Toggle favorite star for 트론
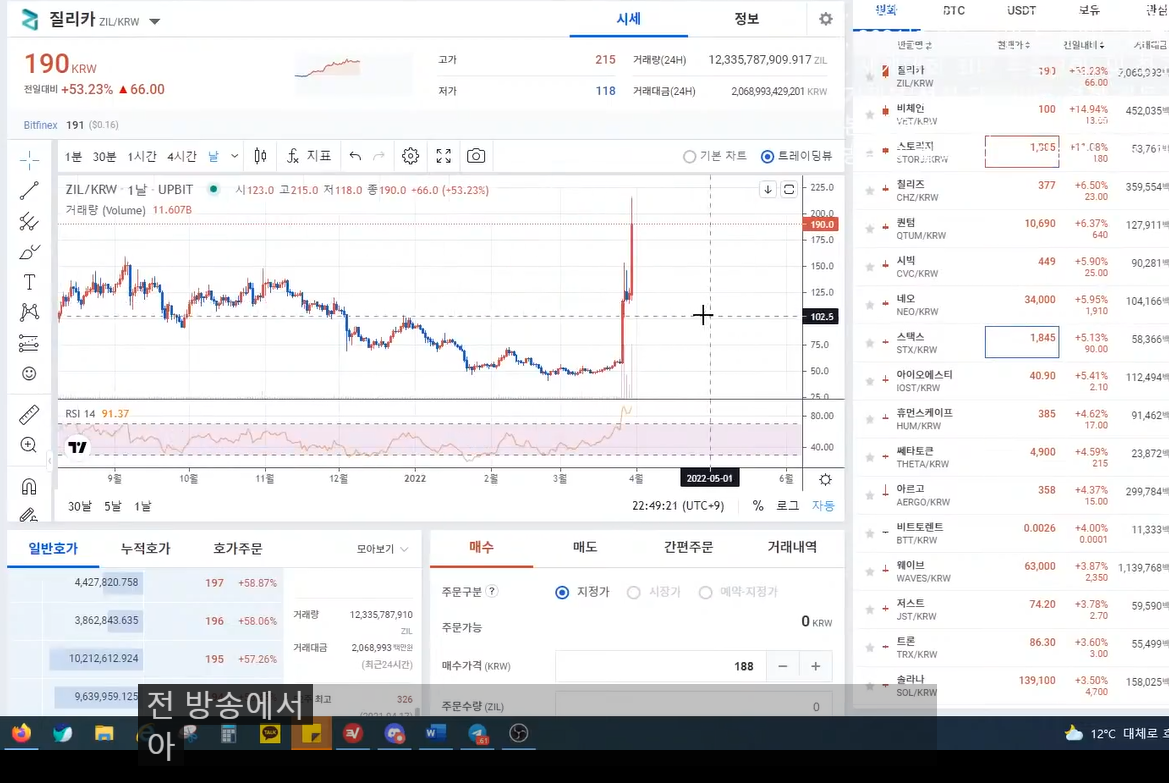Viewport: 1169px width, 783px height. (x=869, y=647)
